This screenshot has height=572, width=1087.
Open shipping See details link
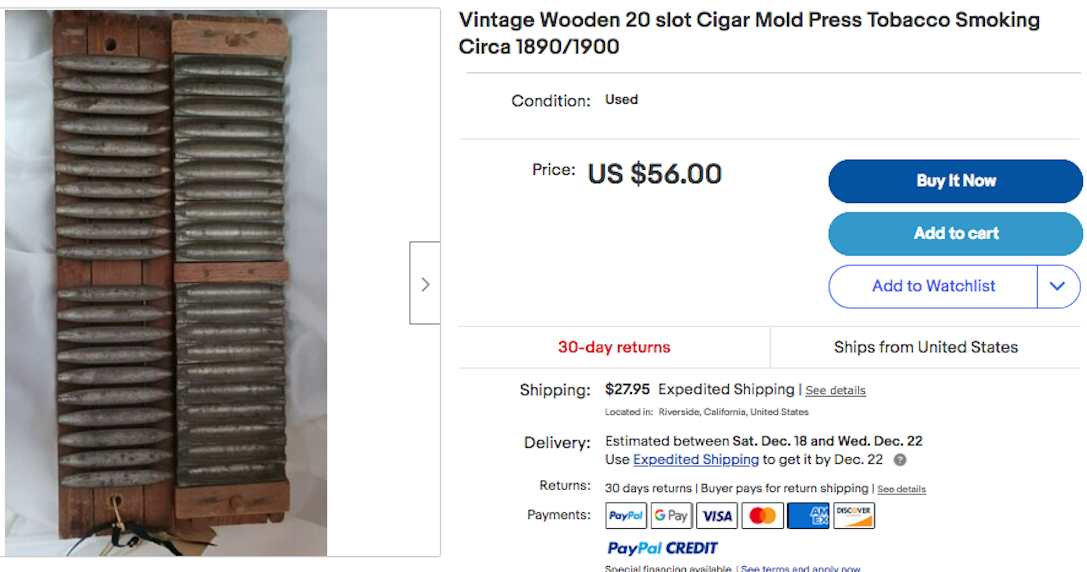pyautogui.click(x=835, y=390)
